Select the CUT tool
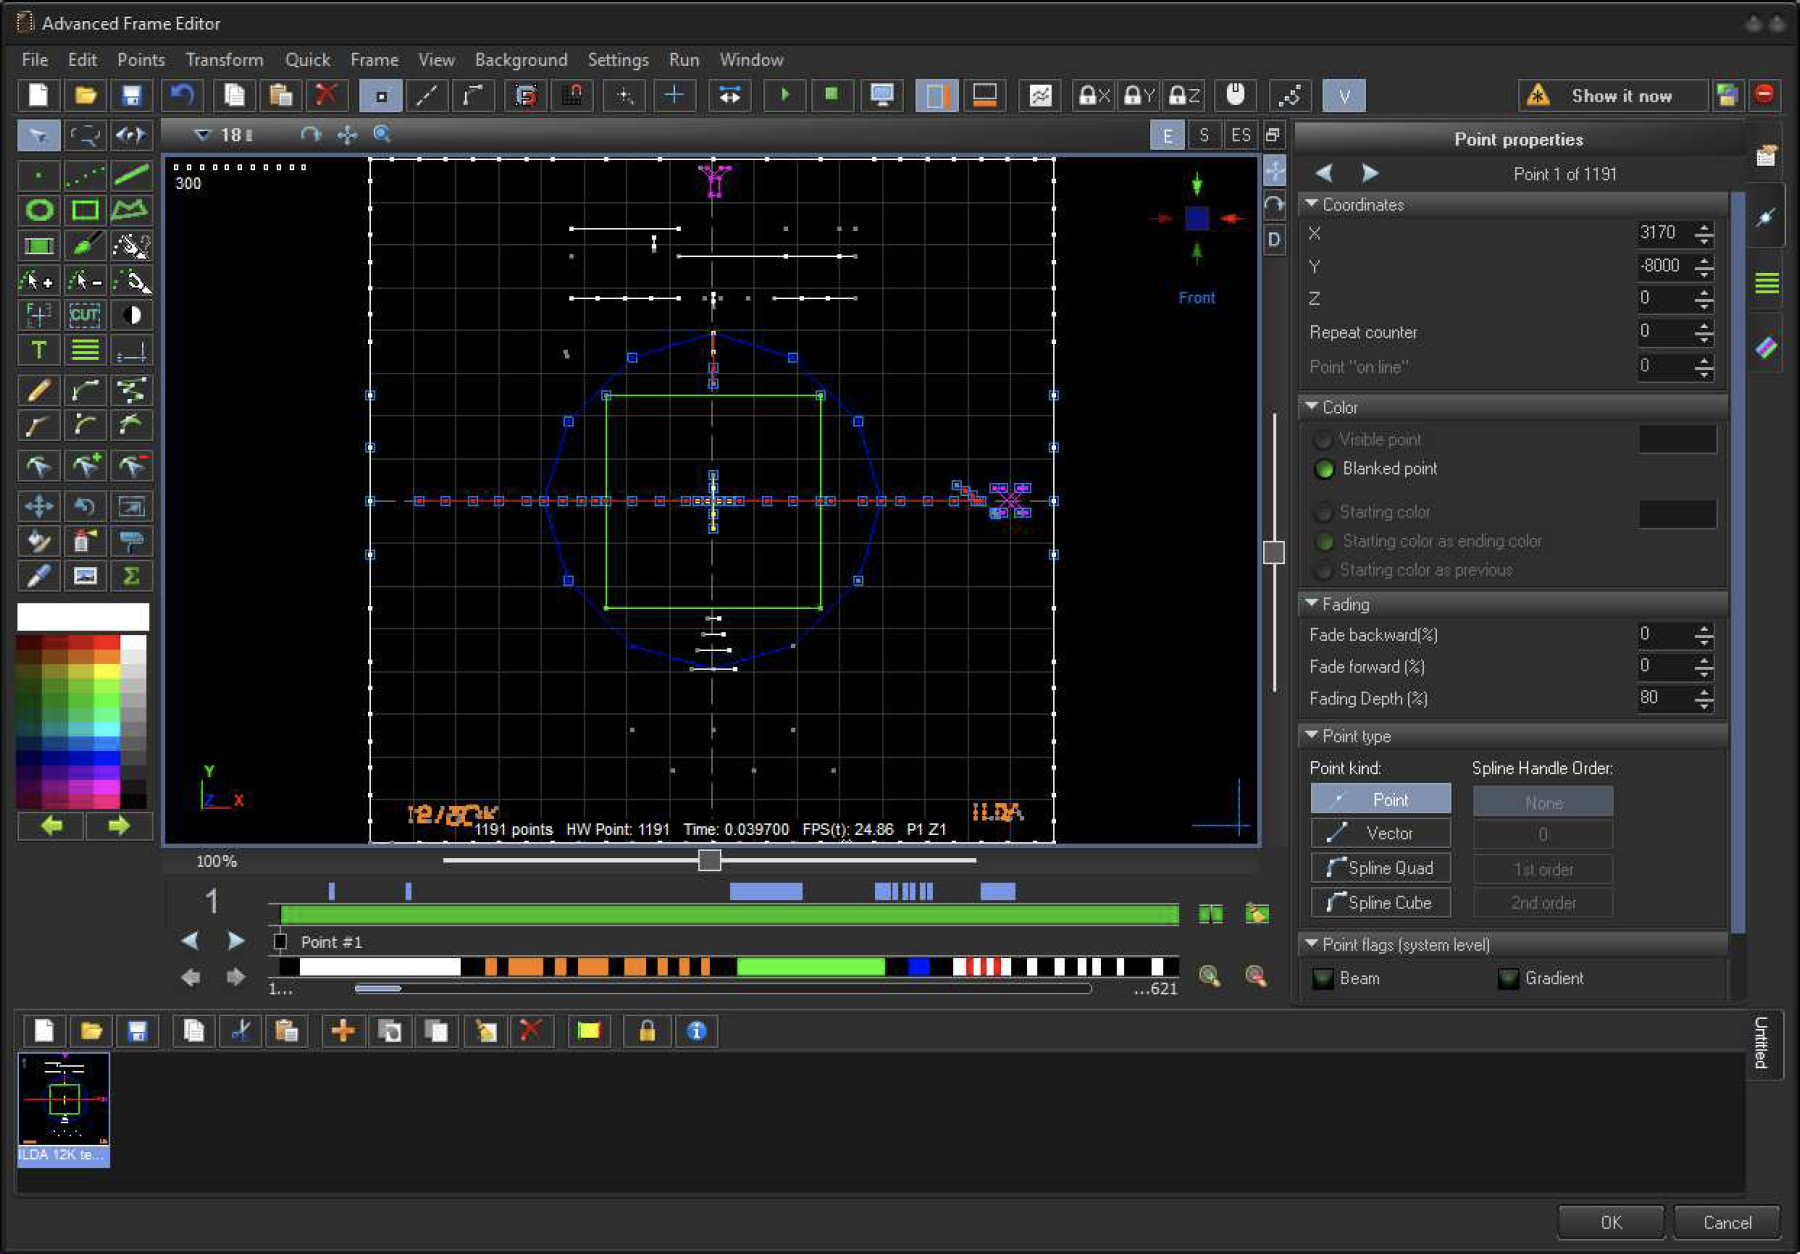This screenshot has height=1254, width=1800. (85, 315)
